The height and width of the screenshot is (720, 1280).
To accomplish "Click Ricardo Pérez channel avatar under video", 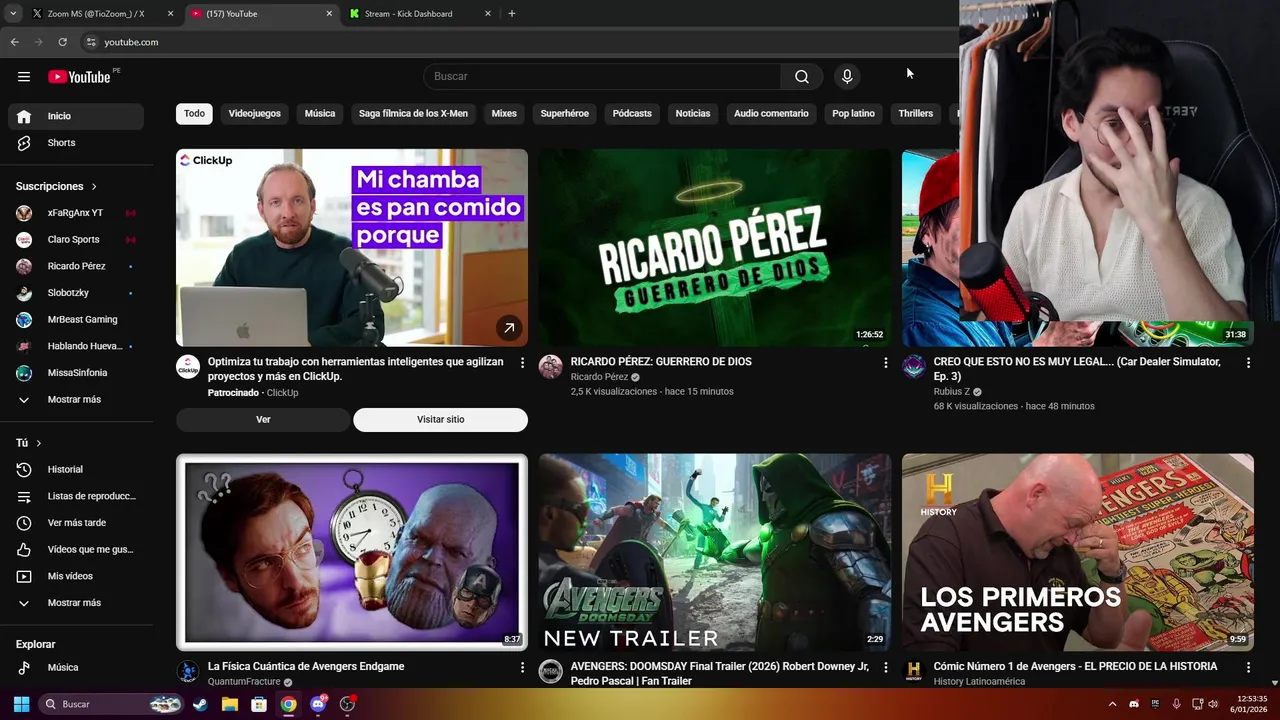I will 550,367.
